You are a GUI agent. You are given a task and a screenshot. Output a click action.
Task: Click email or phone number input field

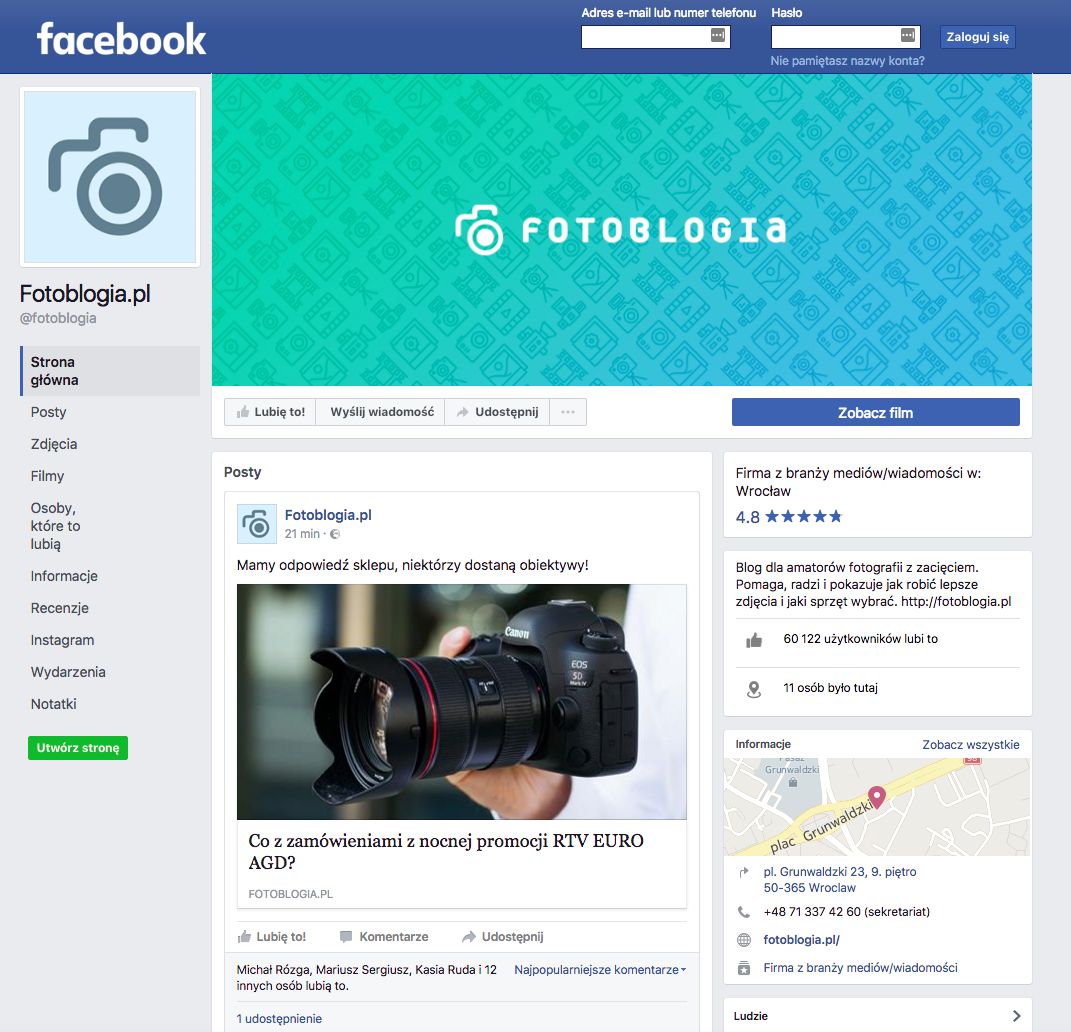pyautogui.click(x=656, y=37)
